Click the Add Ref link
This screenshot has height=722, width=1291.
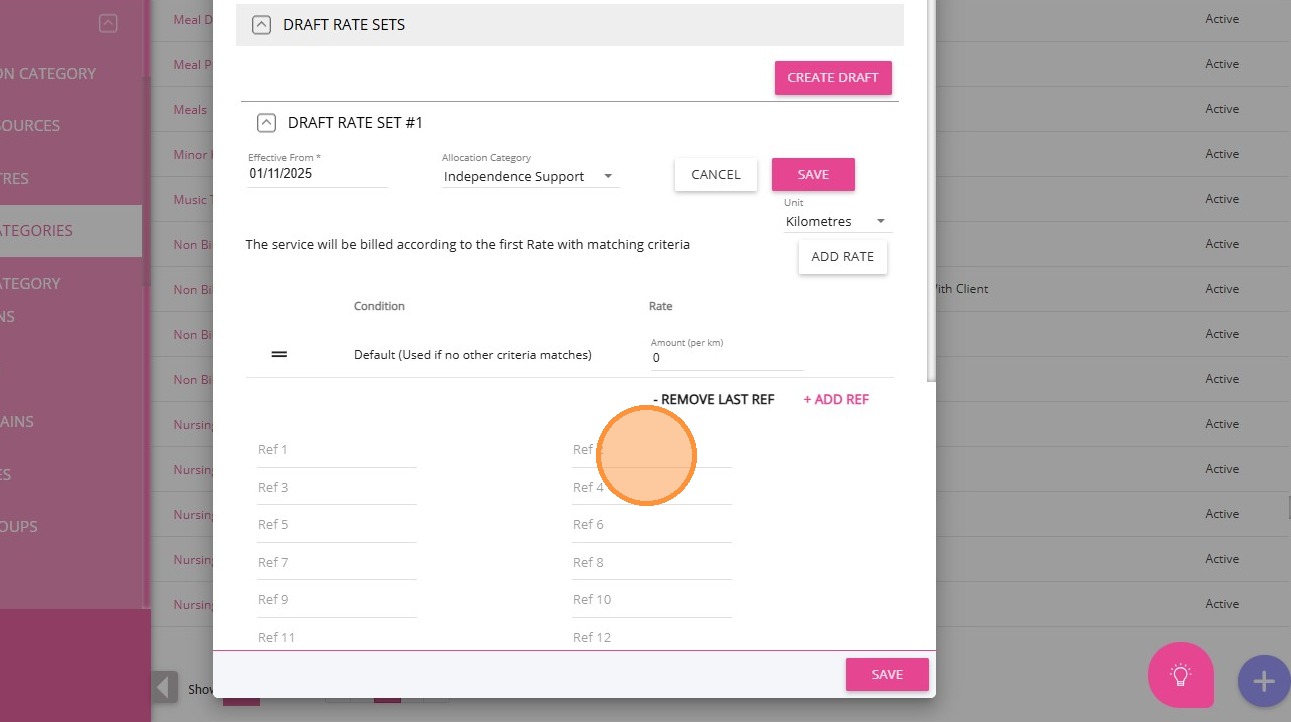coord(836,399)
